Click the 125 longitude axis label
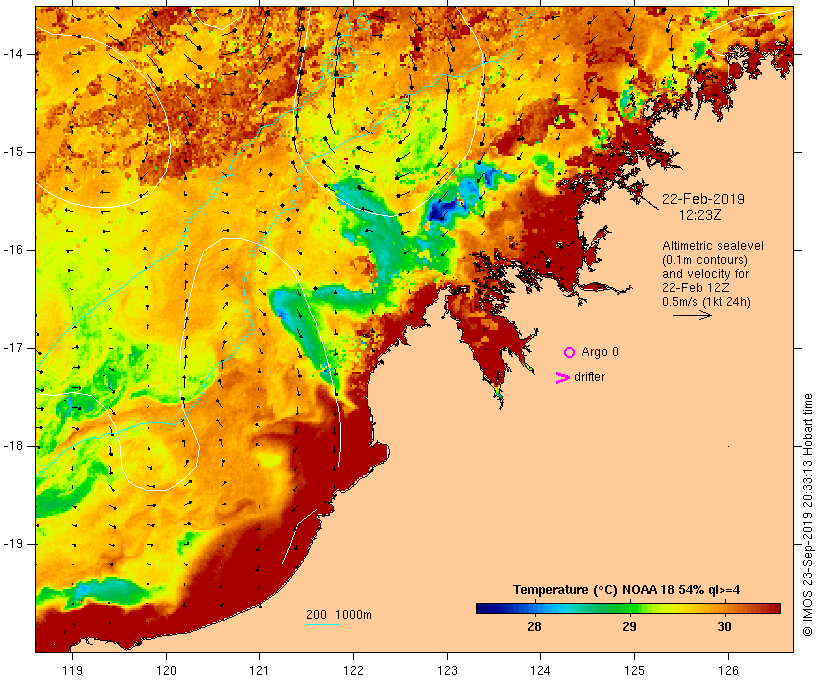820x680 pixels. tap(634, 670)
